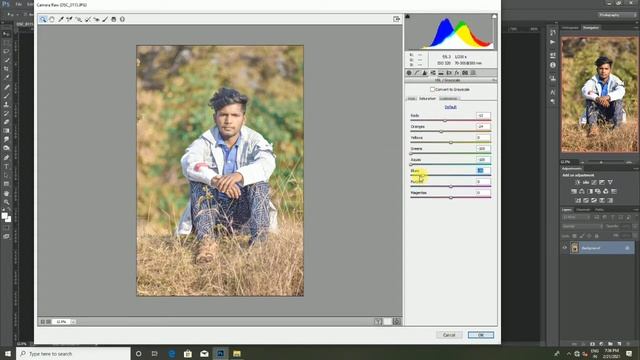Open the Adjustments panel flyout menu
The image size is (640, 360).
[636, 168]
